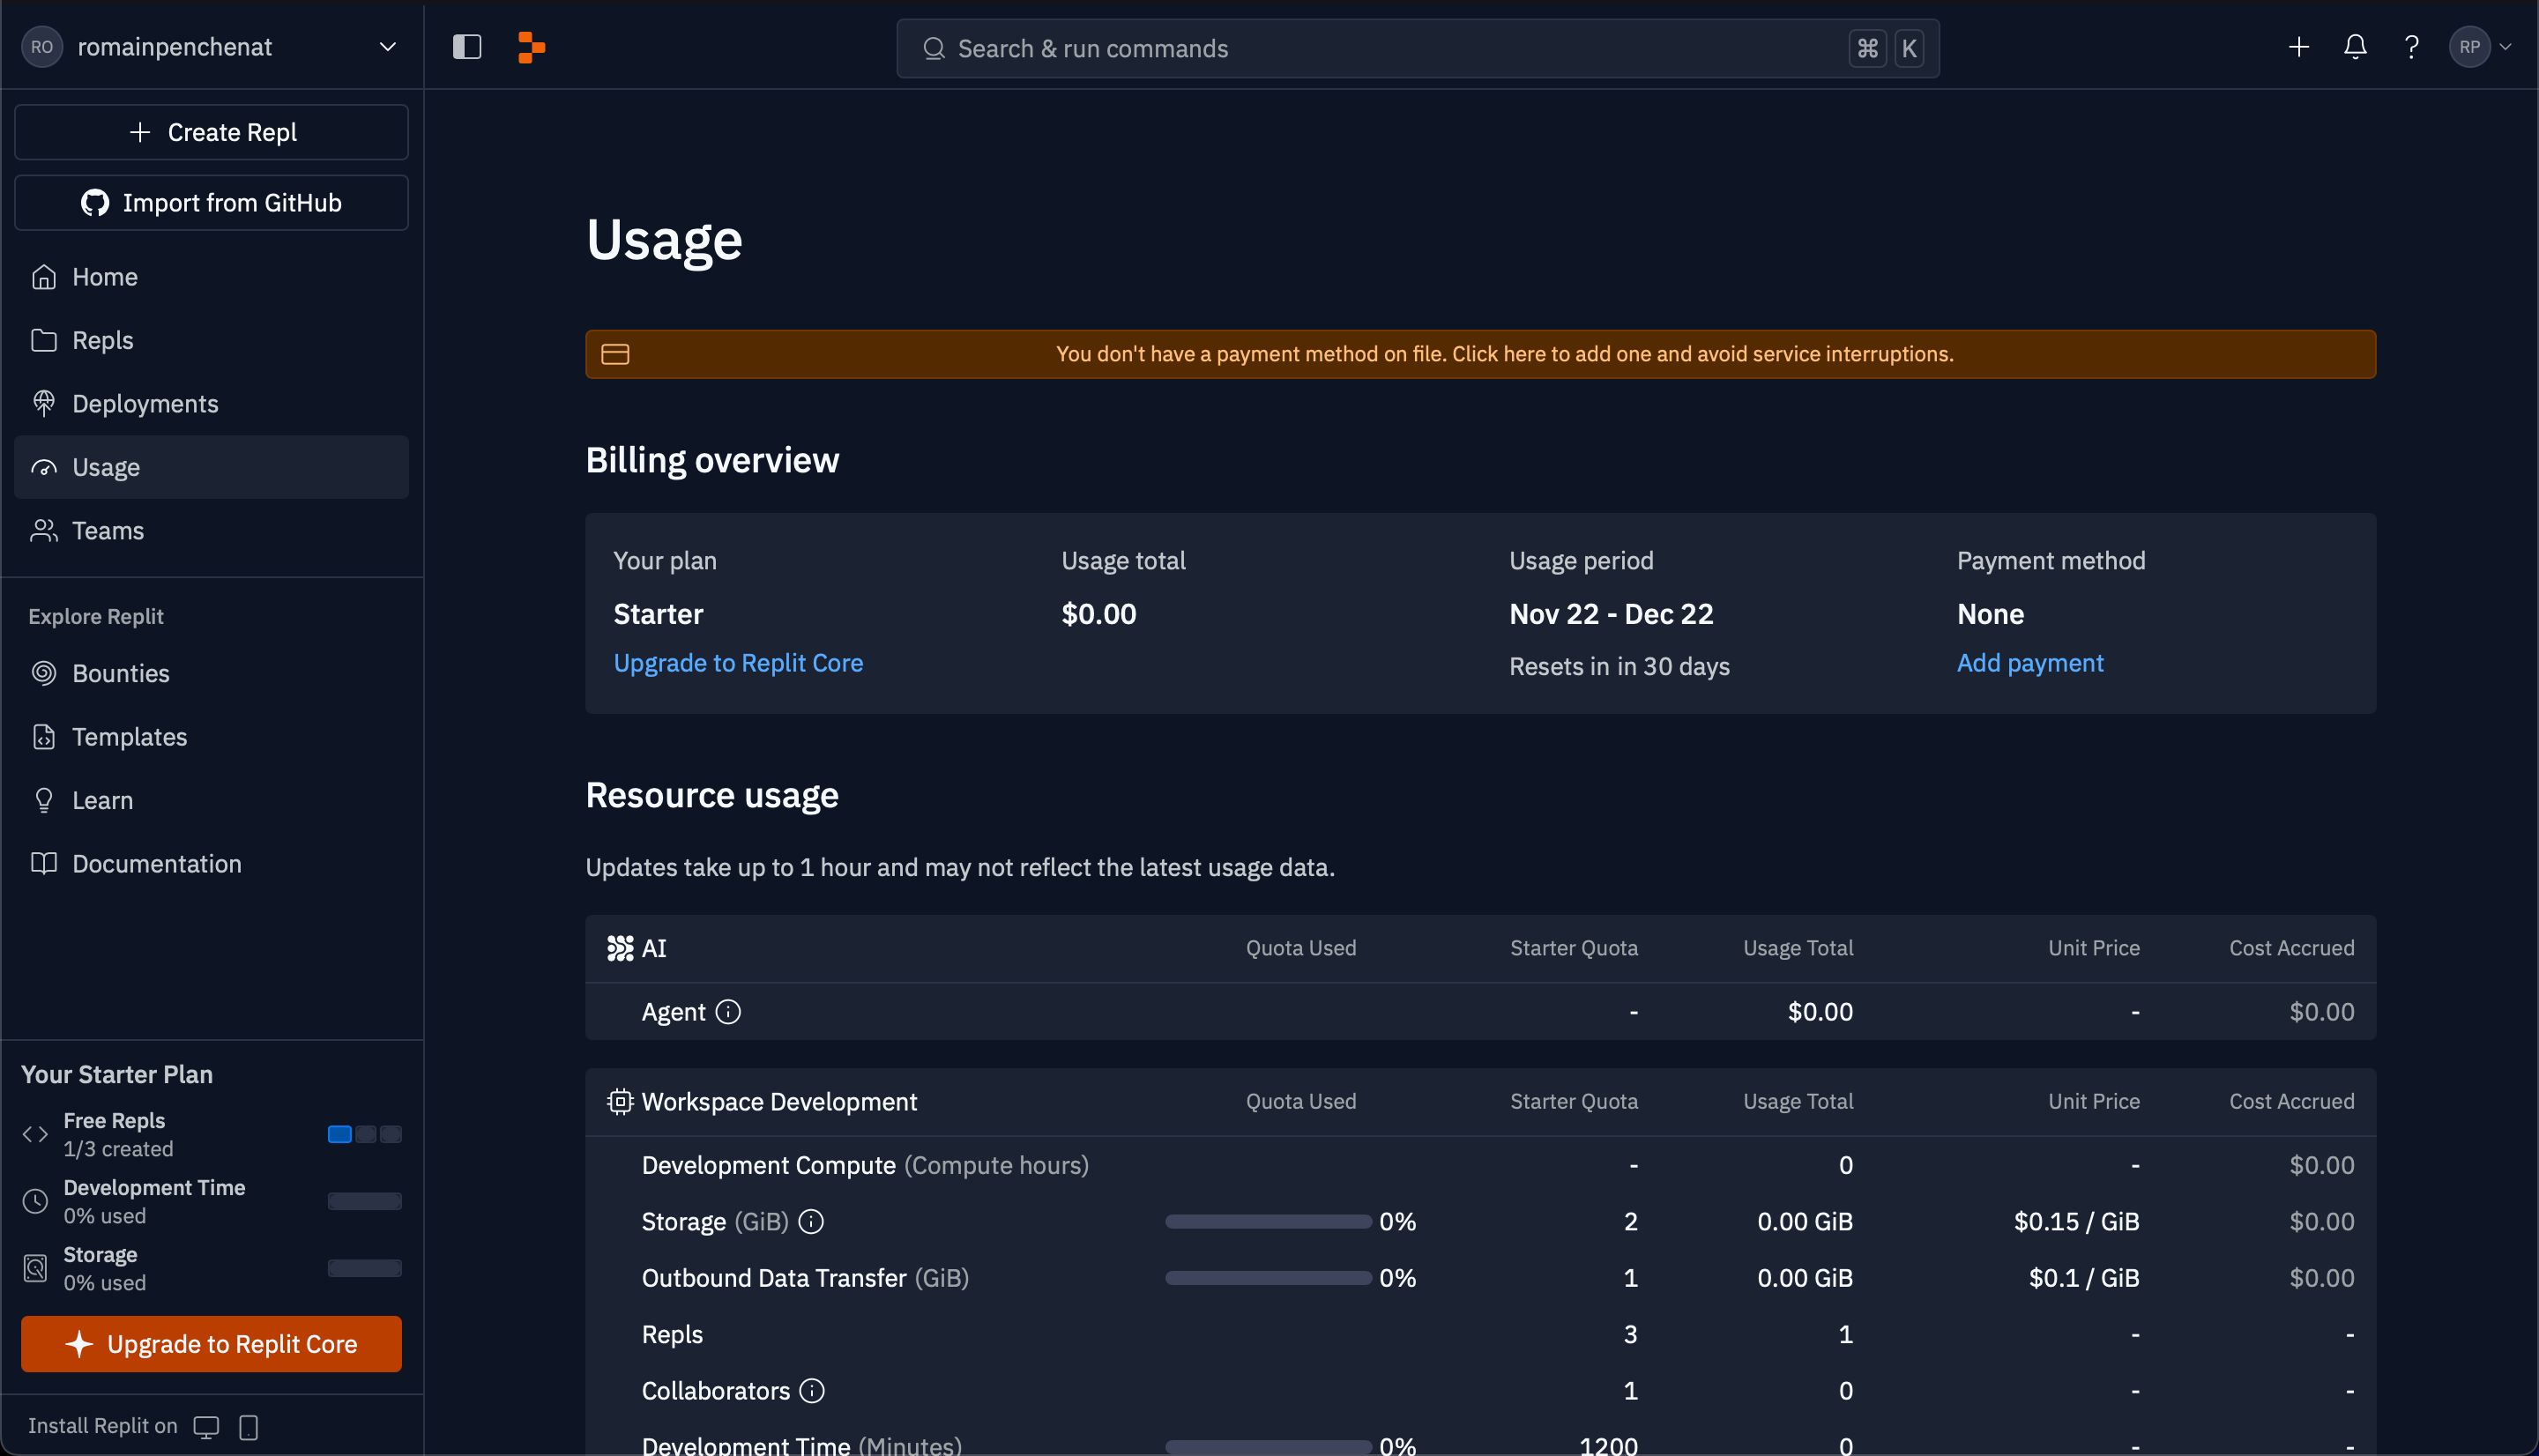
Task: Click the Workspace Development chip icon
Action: click(x=620, y=1101)
